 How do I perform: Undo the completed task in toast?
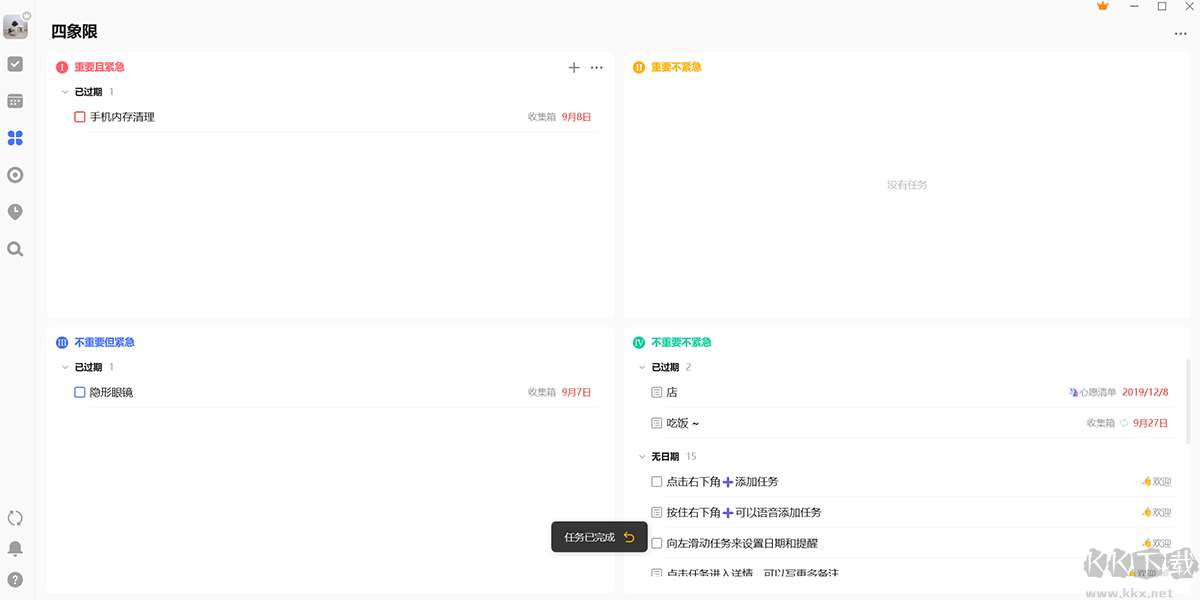[x=629, y=537]
